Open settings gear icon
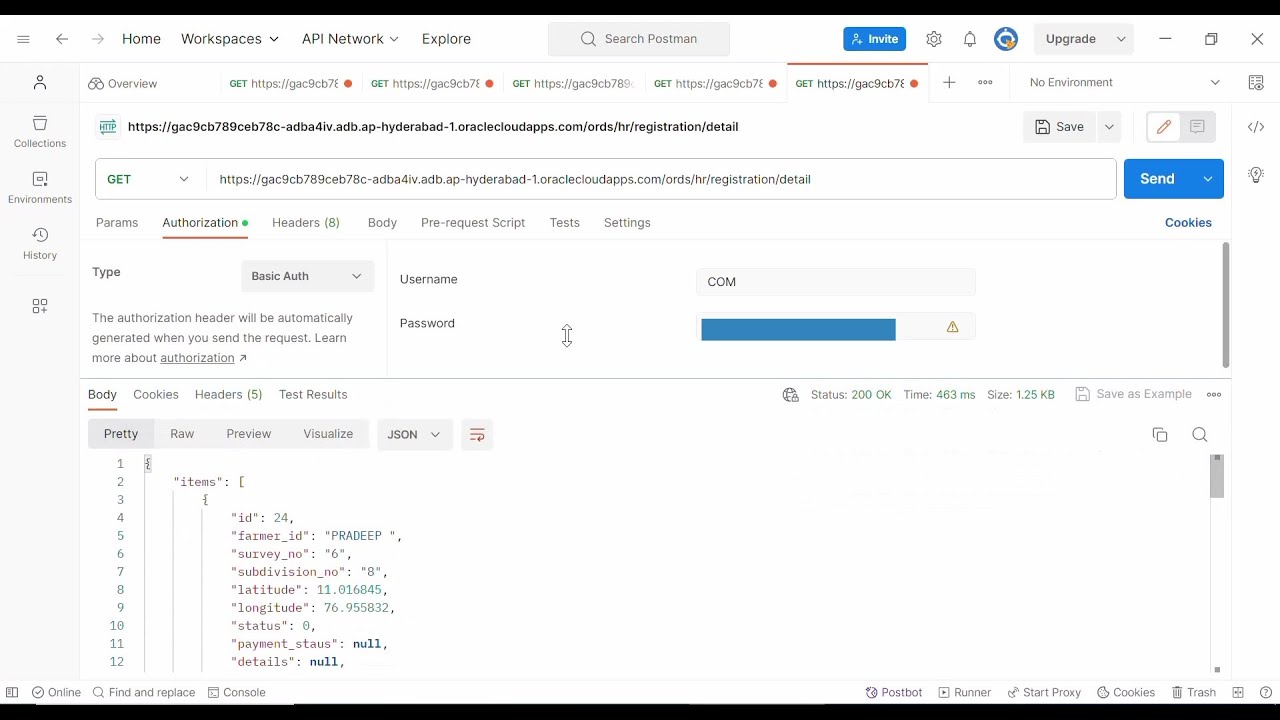The height and width of the screenshot is (720, 1280). coord(934,39)
